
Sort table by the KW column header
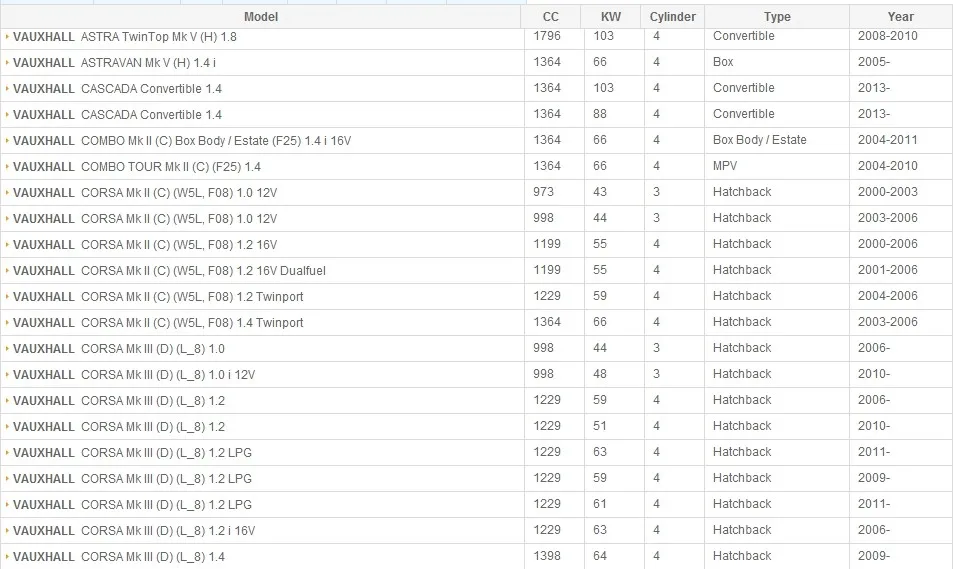click(x=611, y=17)
